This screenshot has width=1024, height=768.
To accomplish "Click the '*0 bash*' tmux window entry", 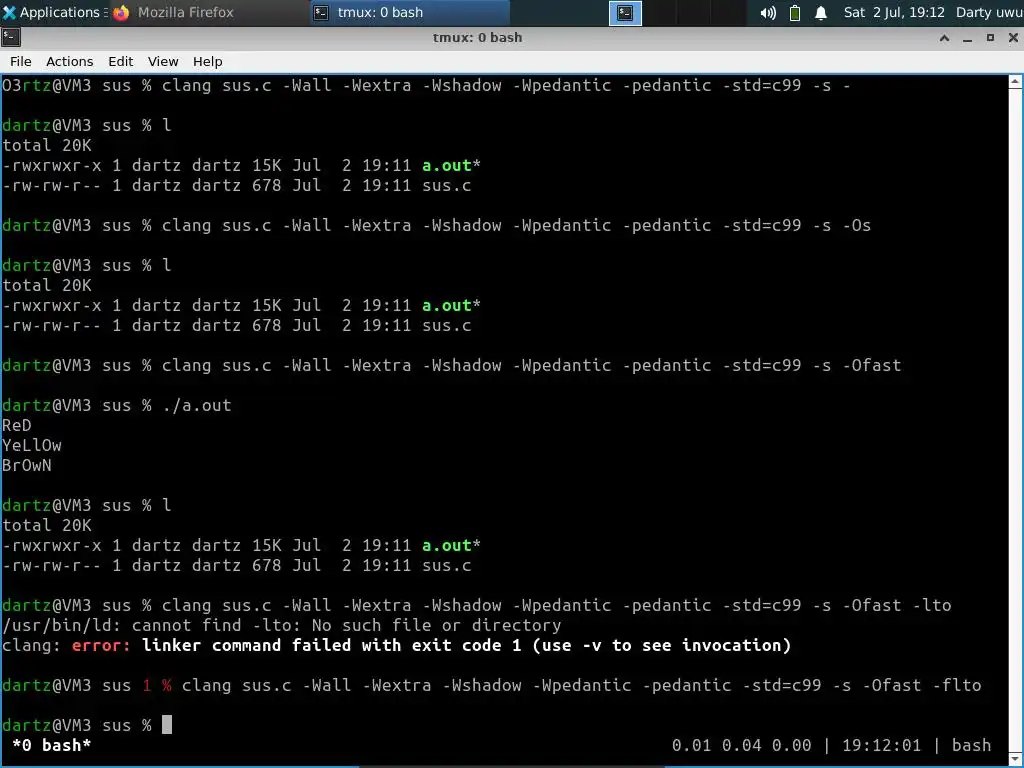I will (x=51, y=745).
